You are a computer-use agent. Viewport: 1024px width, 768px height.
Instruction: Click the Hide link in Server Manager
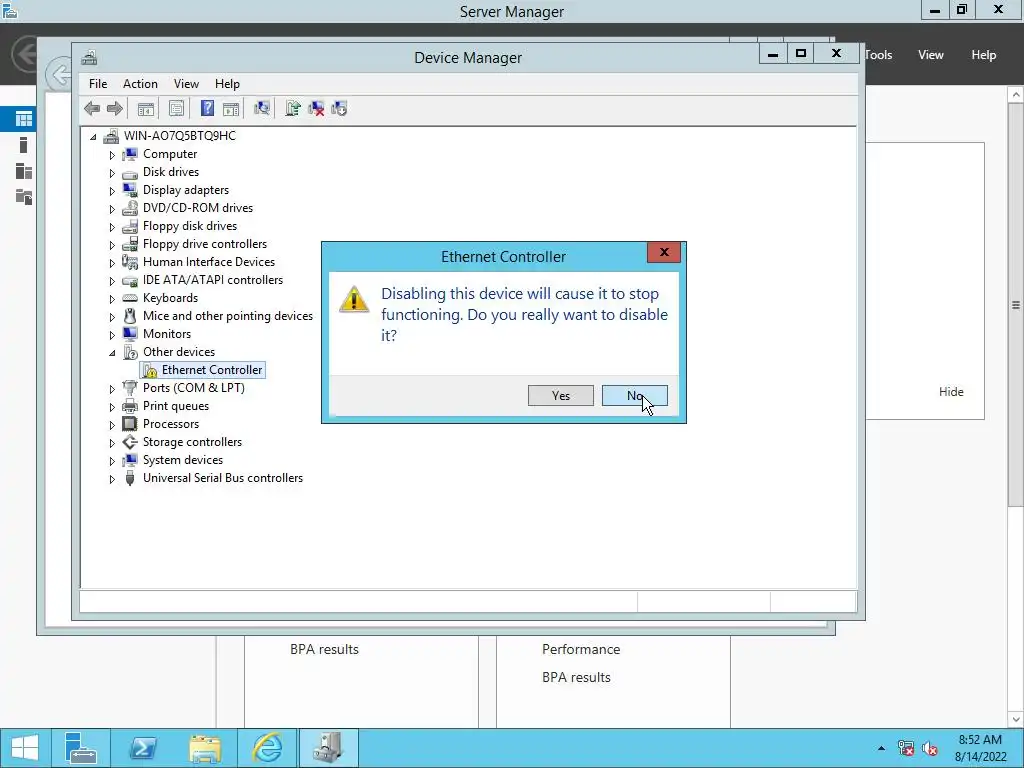click(951, 392)
